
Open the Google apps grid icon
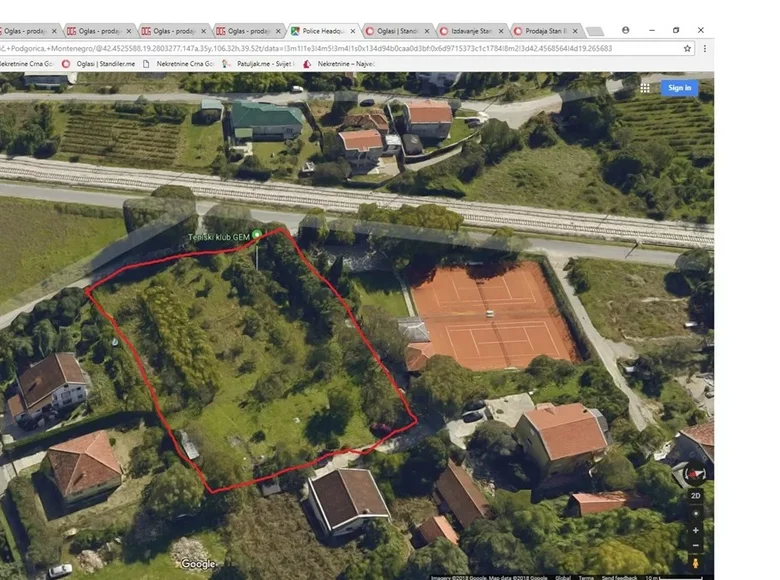[x=645, y=88]
